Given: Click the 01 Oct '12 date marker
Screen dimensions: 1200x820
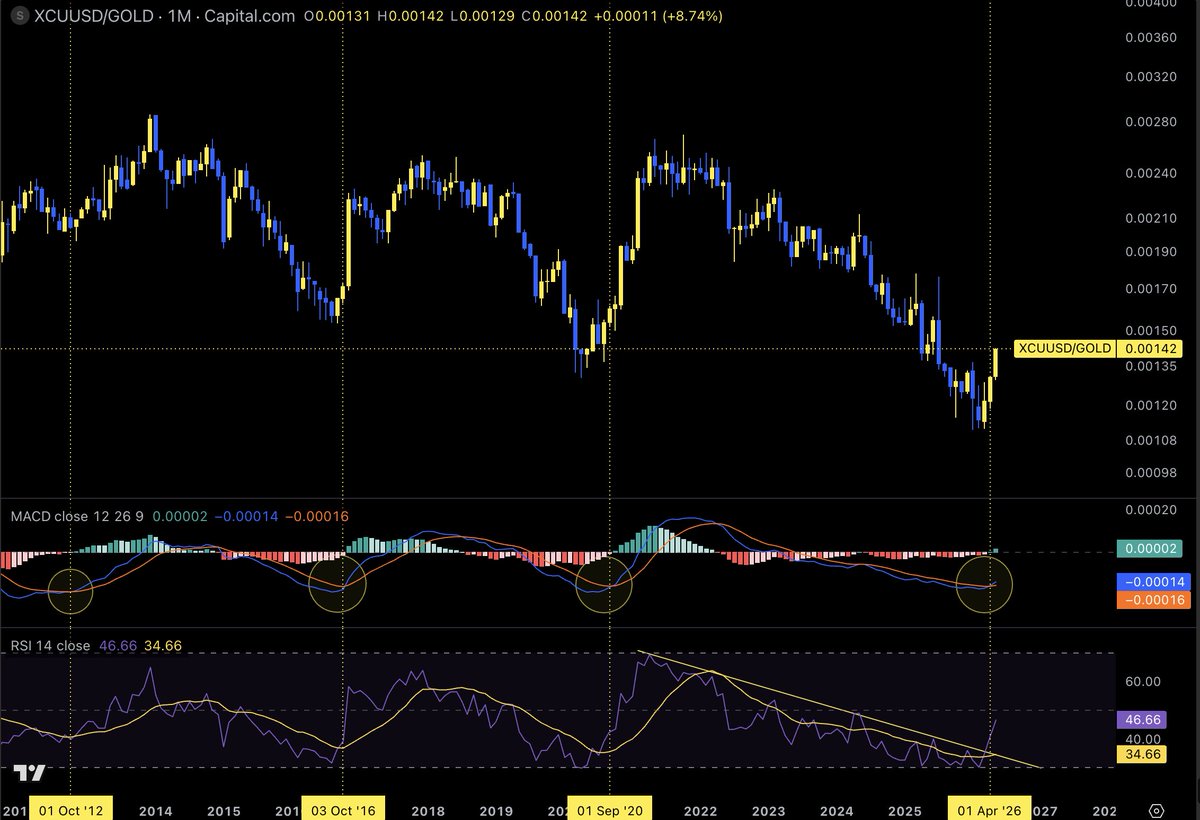Looking at the screenshot, I should coord(71,809).
